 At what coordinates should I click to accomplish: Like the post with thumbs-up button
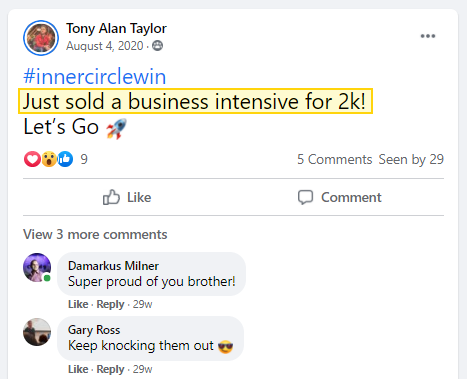(127, 197)
